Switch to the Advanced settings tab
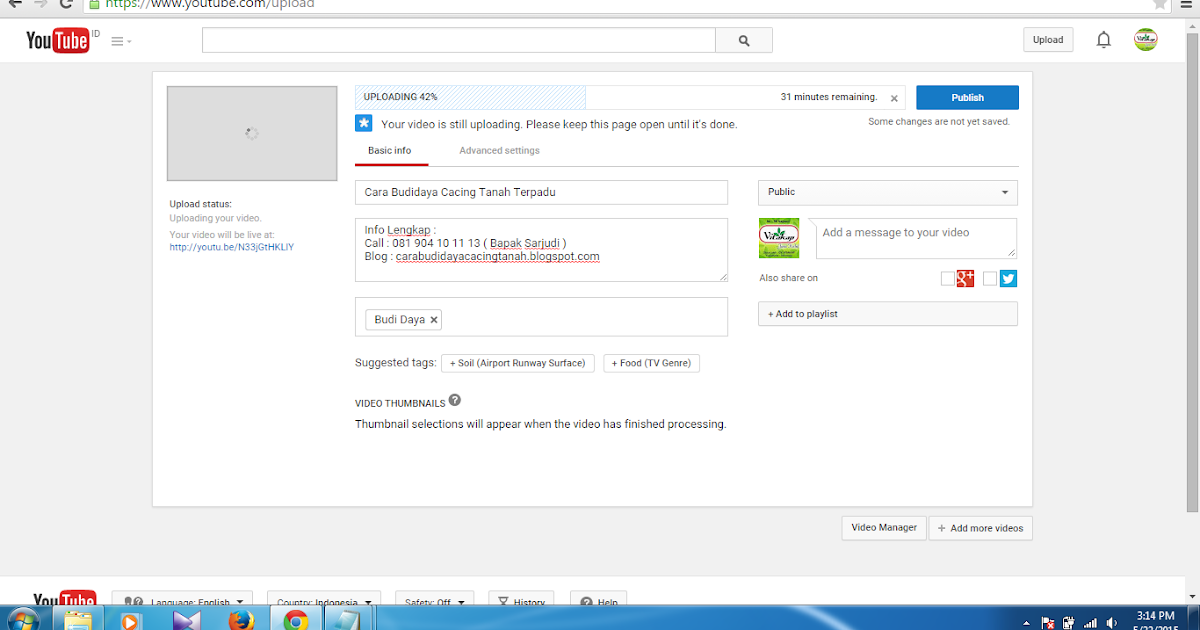The height and width of the screenshot is (630, 1200). pos(499,151)
